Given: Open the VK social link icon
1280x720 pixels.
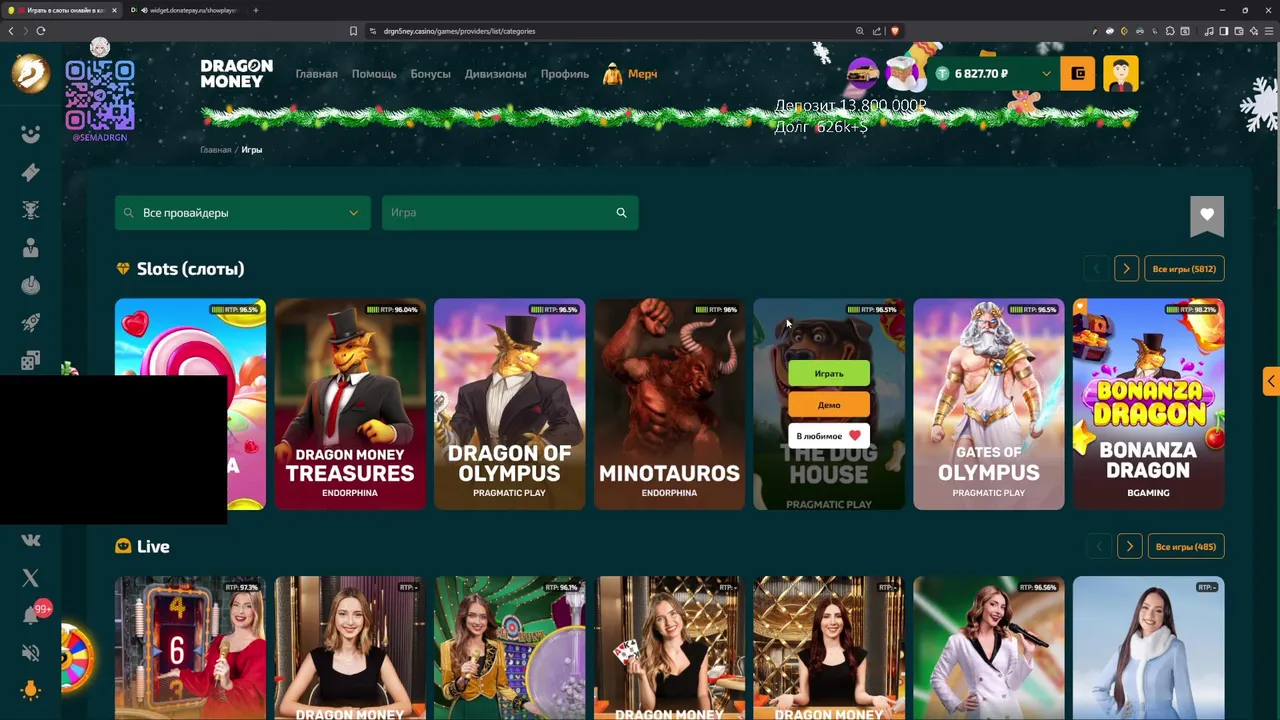Looking at the screenshot, I should coord(31,540).
